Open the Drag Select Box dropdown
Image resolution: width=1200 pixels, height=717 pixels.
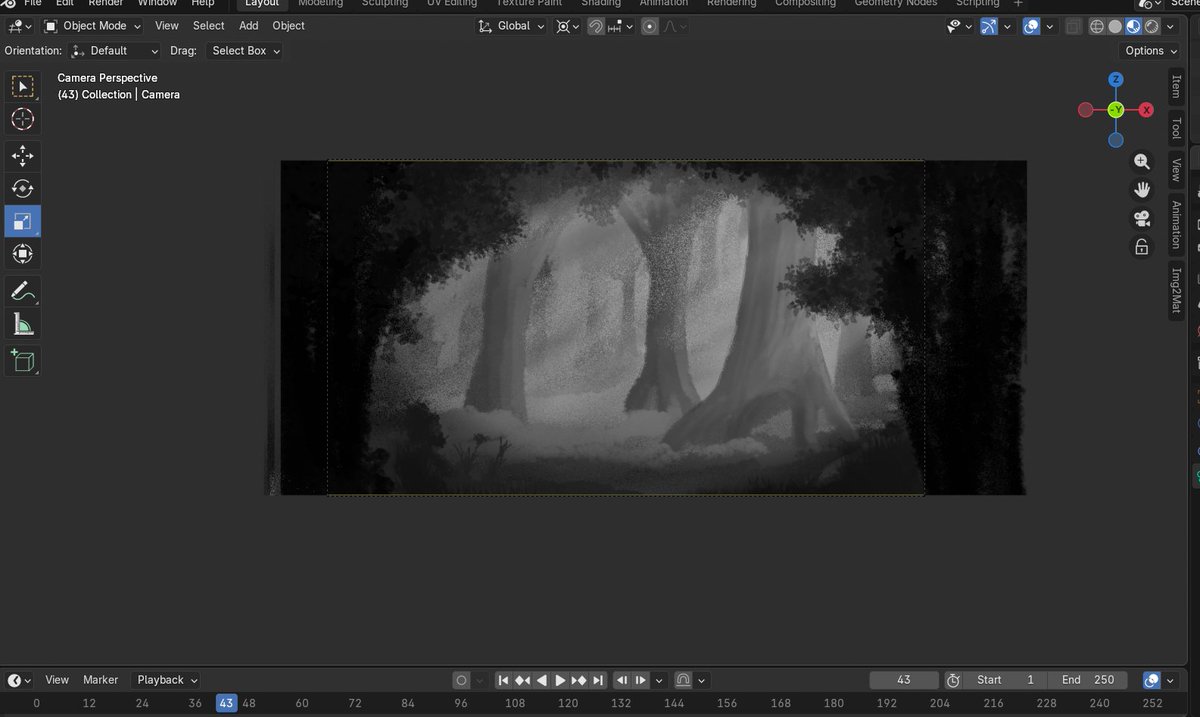[244, 51]
